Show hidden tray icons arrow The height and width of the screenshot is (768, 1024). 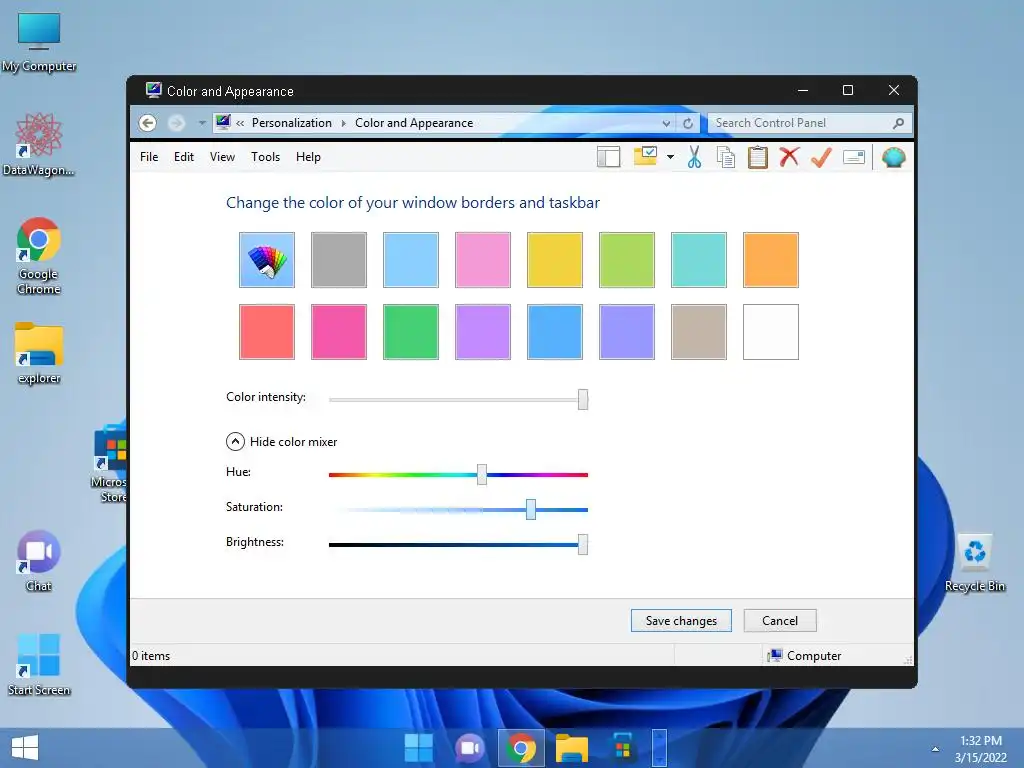[935, 749]
